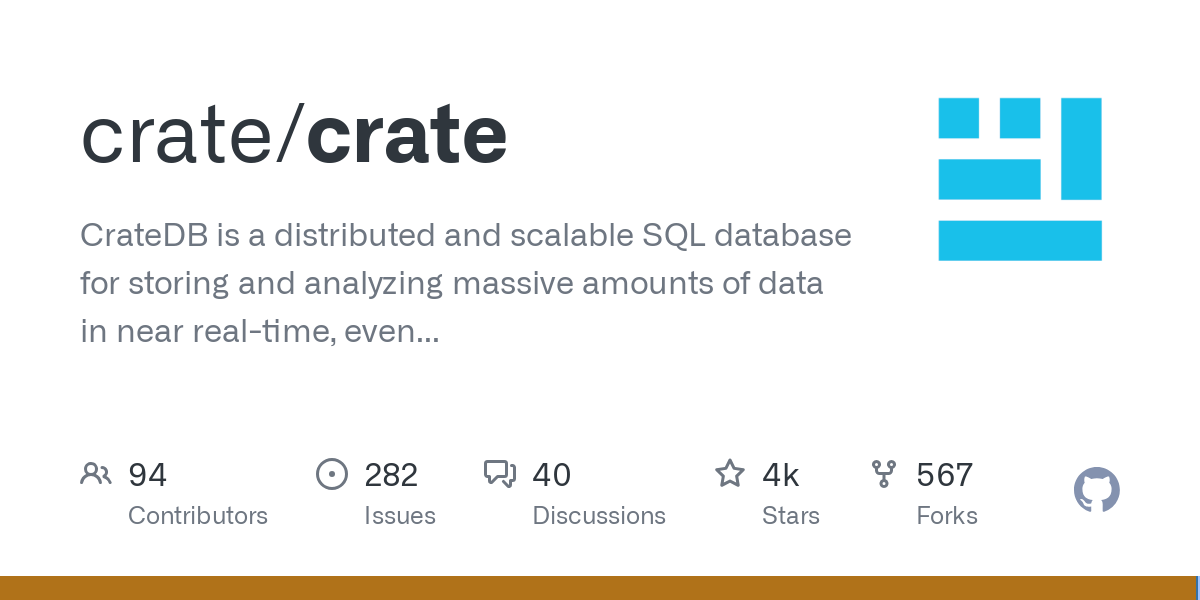Select the Issues label
Screen dimensions: 1200x600
coord(400,516)
